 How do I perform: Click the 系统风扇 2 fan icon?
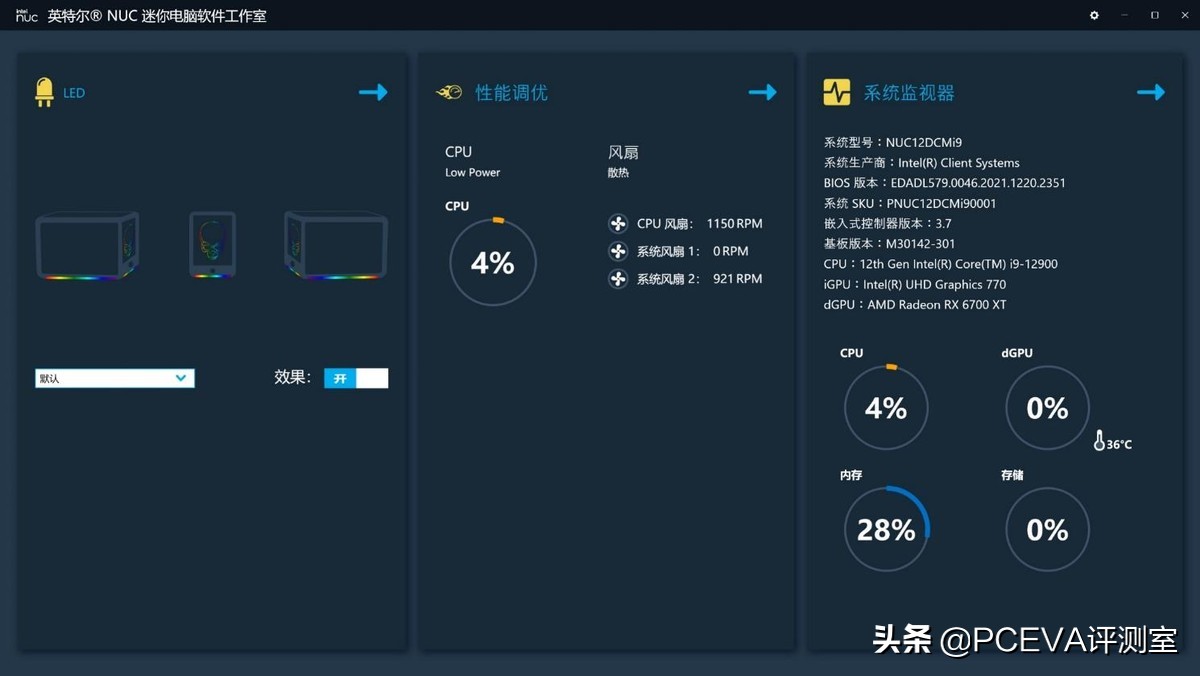pyautogui.click(x=618, y=279)
